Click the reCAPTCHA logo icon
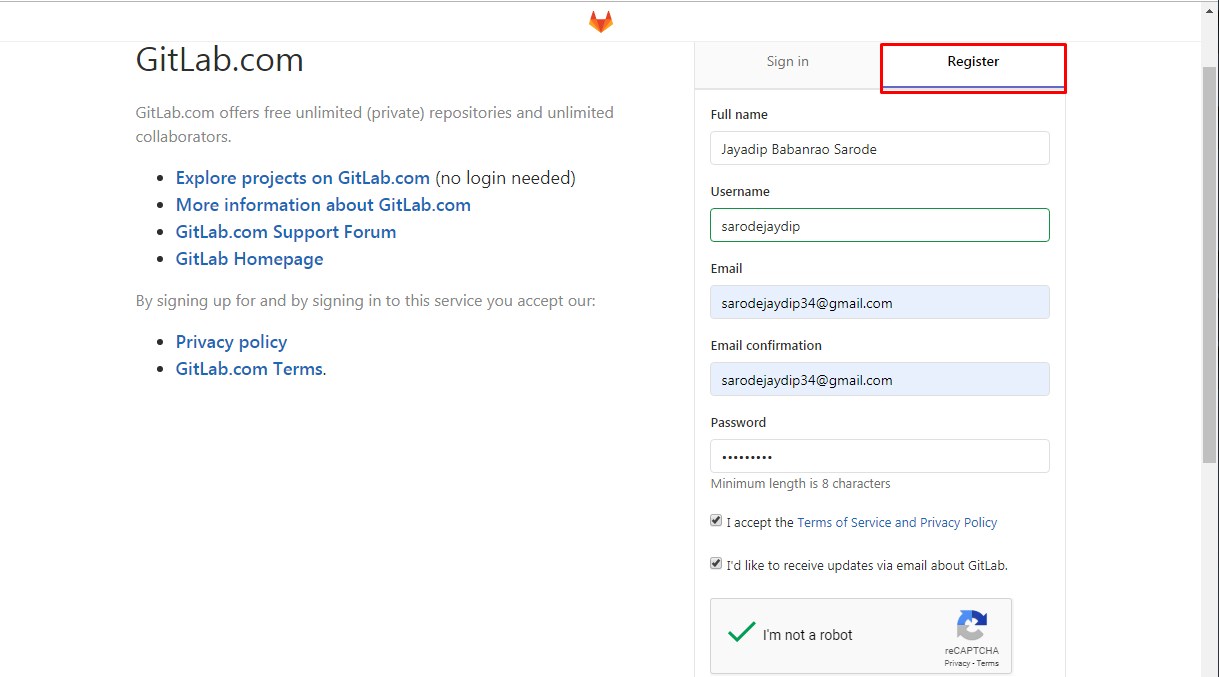 coord(972,626)
